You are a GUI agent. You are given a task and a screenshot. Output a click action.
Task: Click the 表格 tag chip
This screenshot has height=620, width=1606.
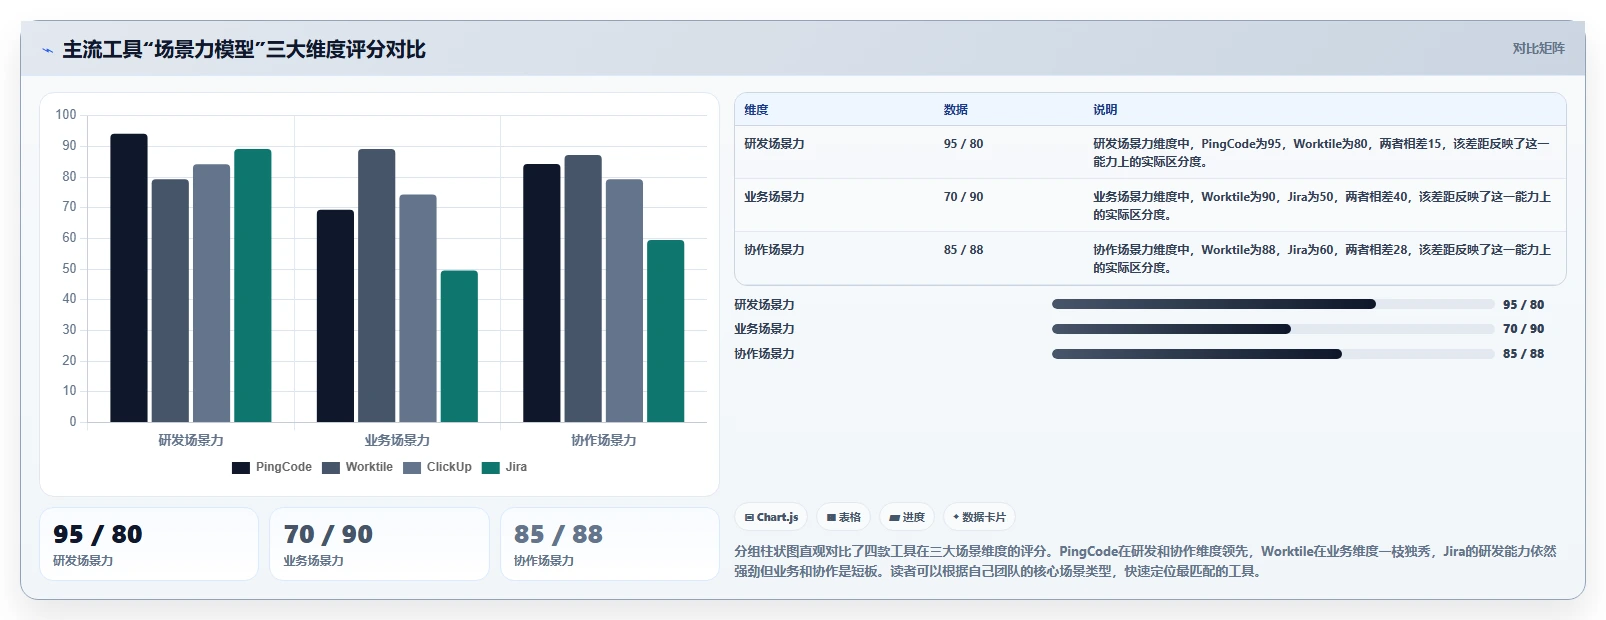tap(844, 517)
